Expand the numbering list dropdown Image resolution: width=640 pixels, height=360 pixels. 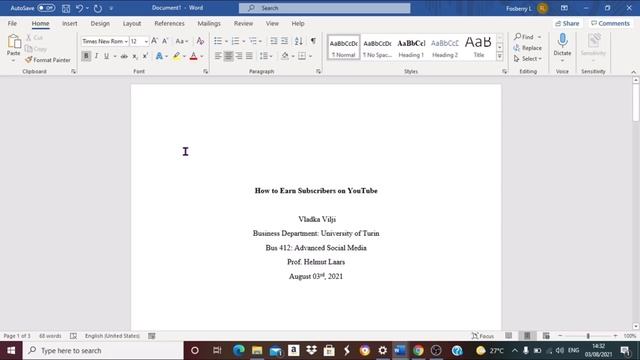244,41
